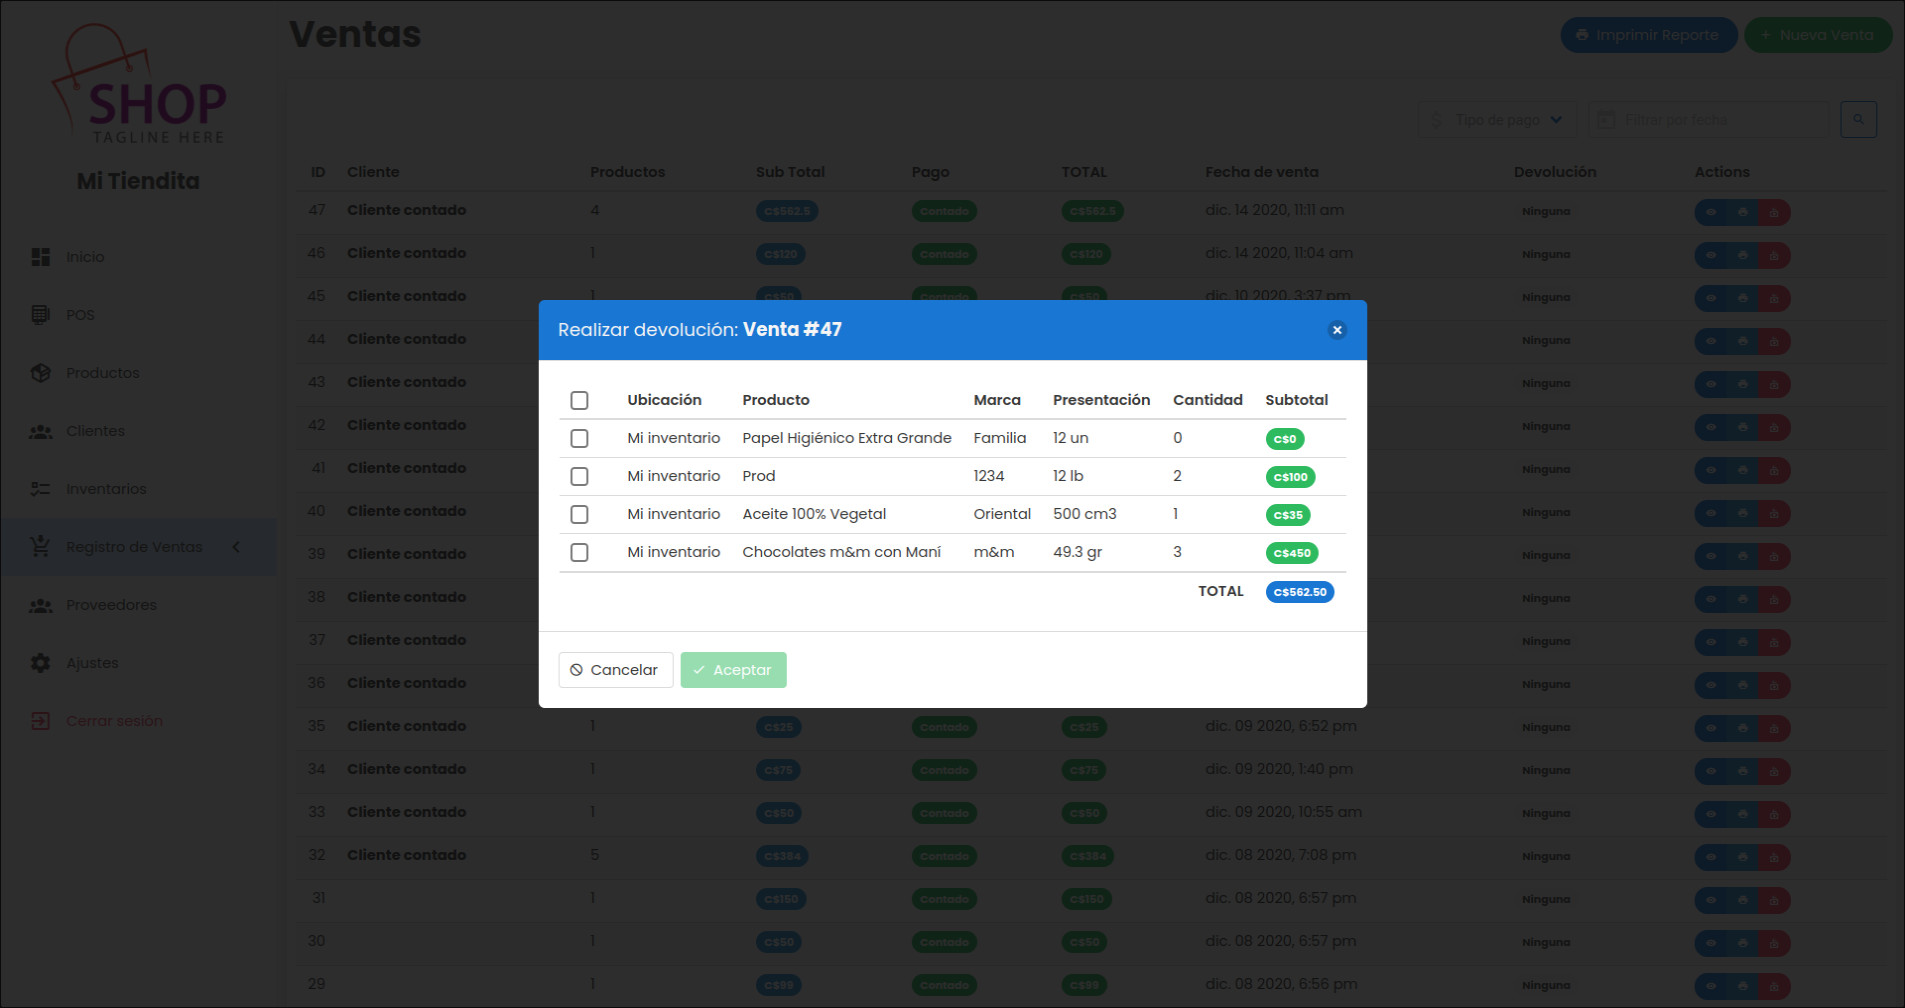Click the Fecha de venta column header

(1261, 172)
